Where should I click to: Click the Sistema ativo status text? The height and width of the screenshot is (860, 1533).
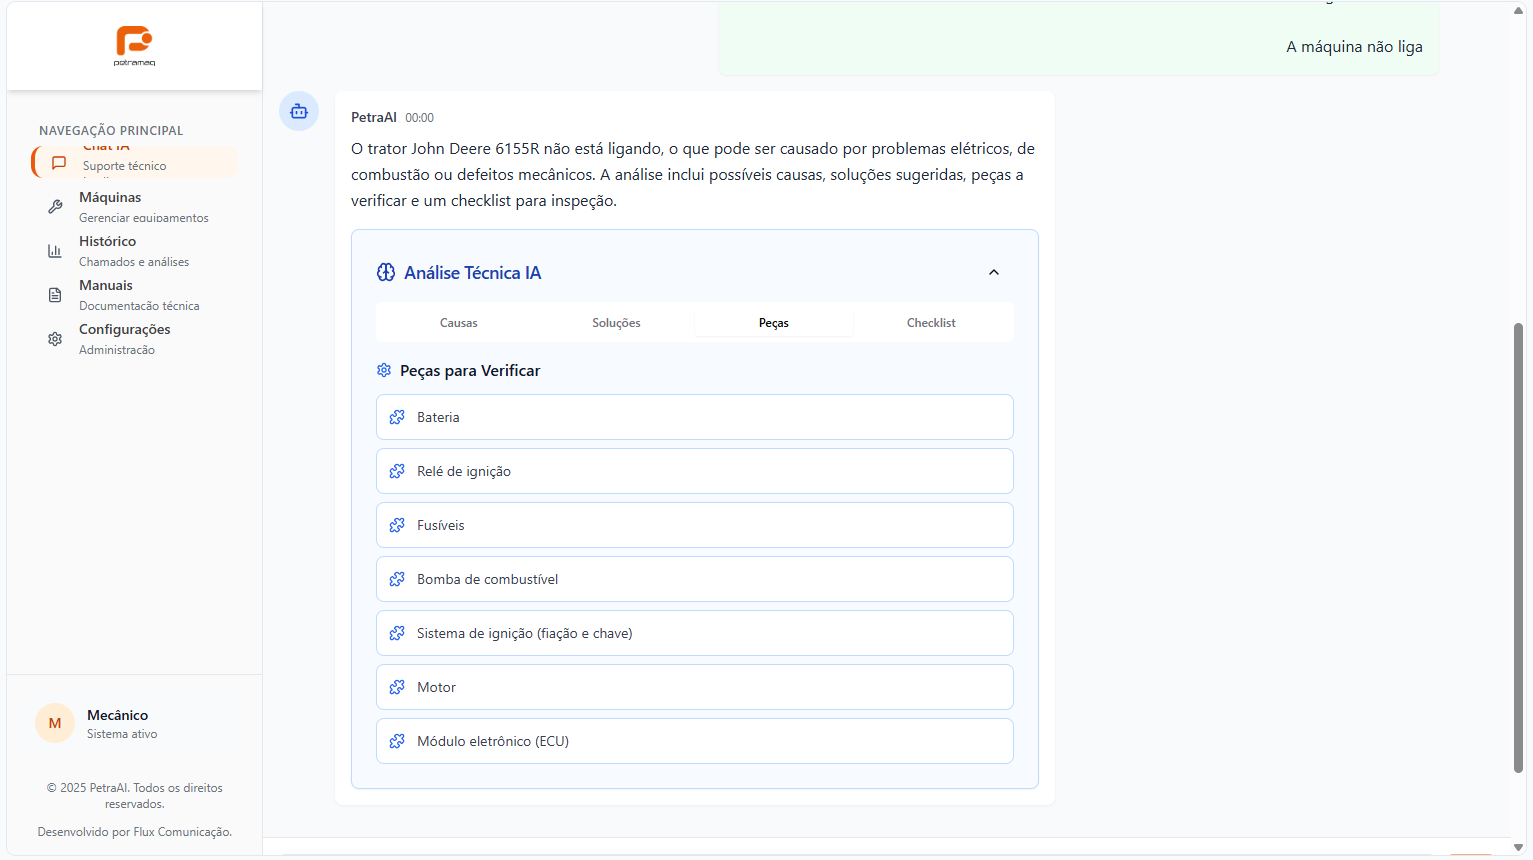(122, 734)
